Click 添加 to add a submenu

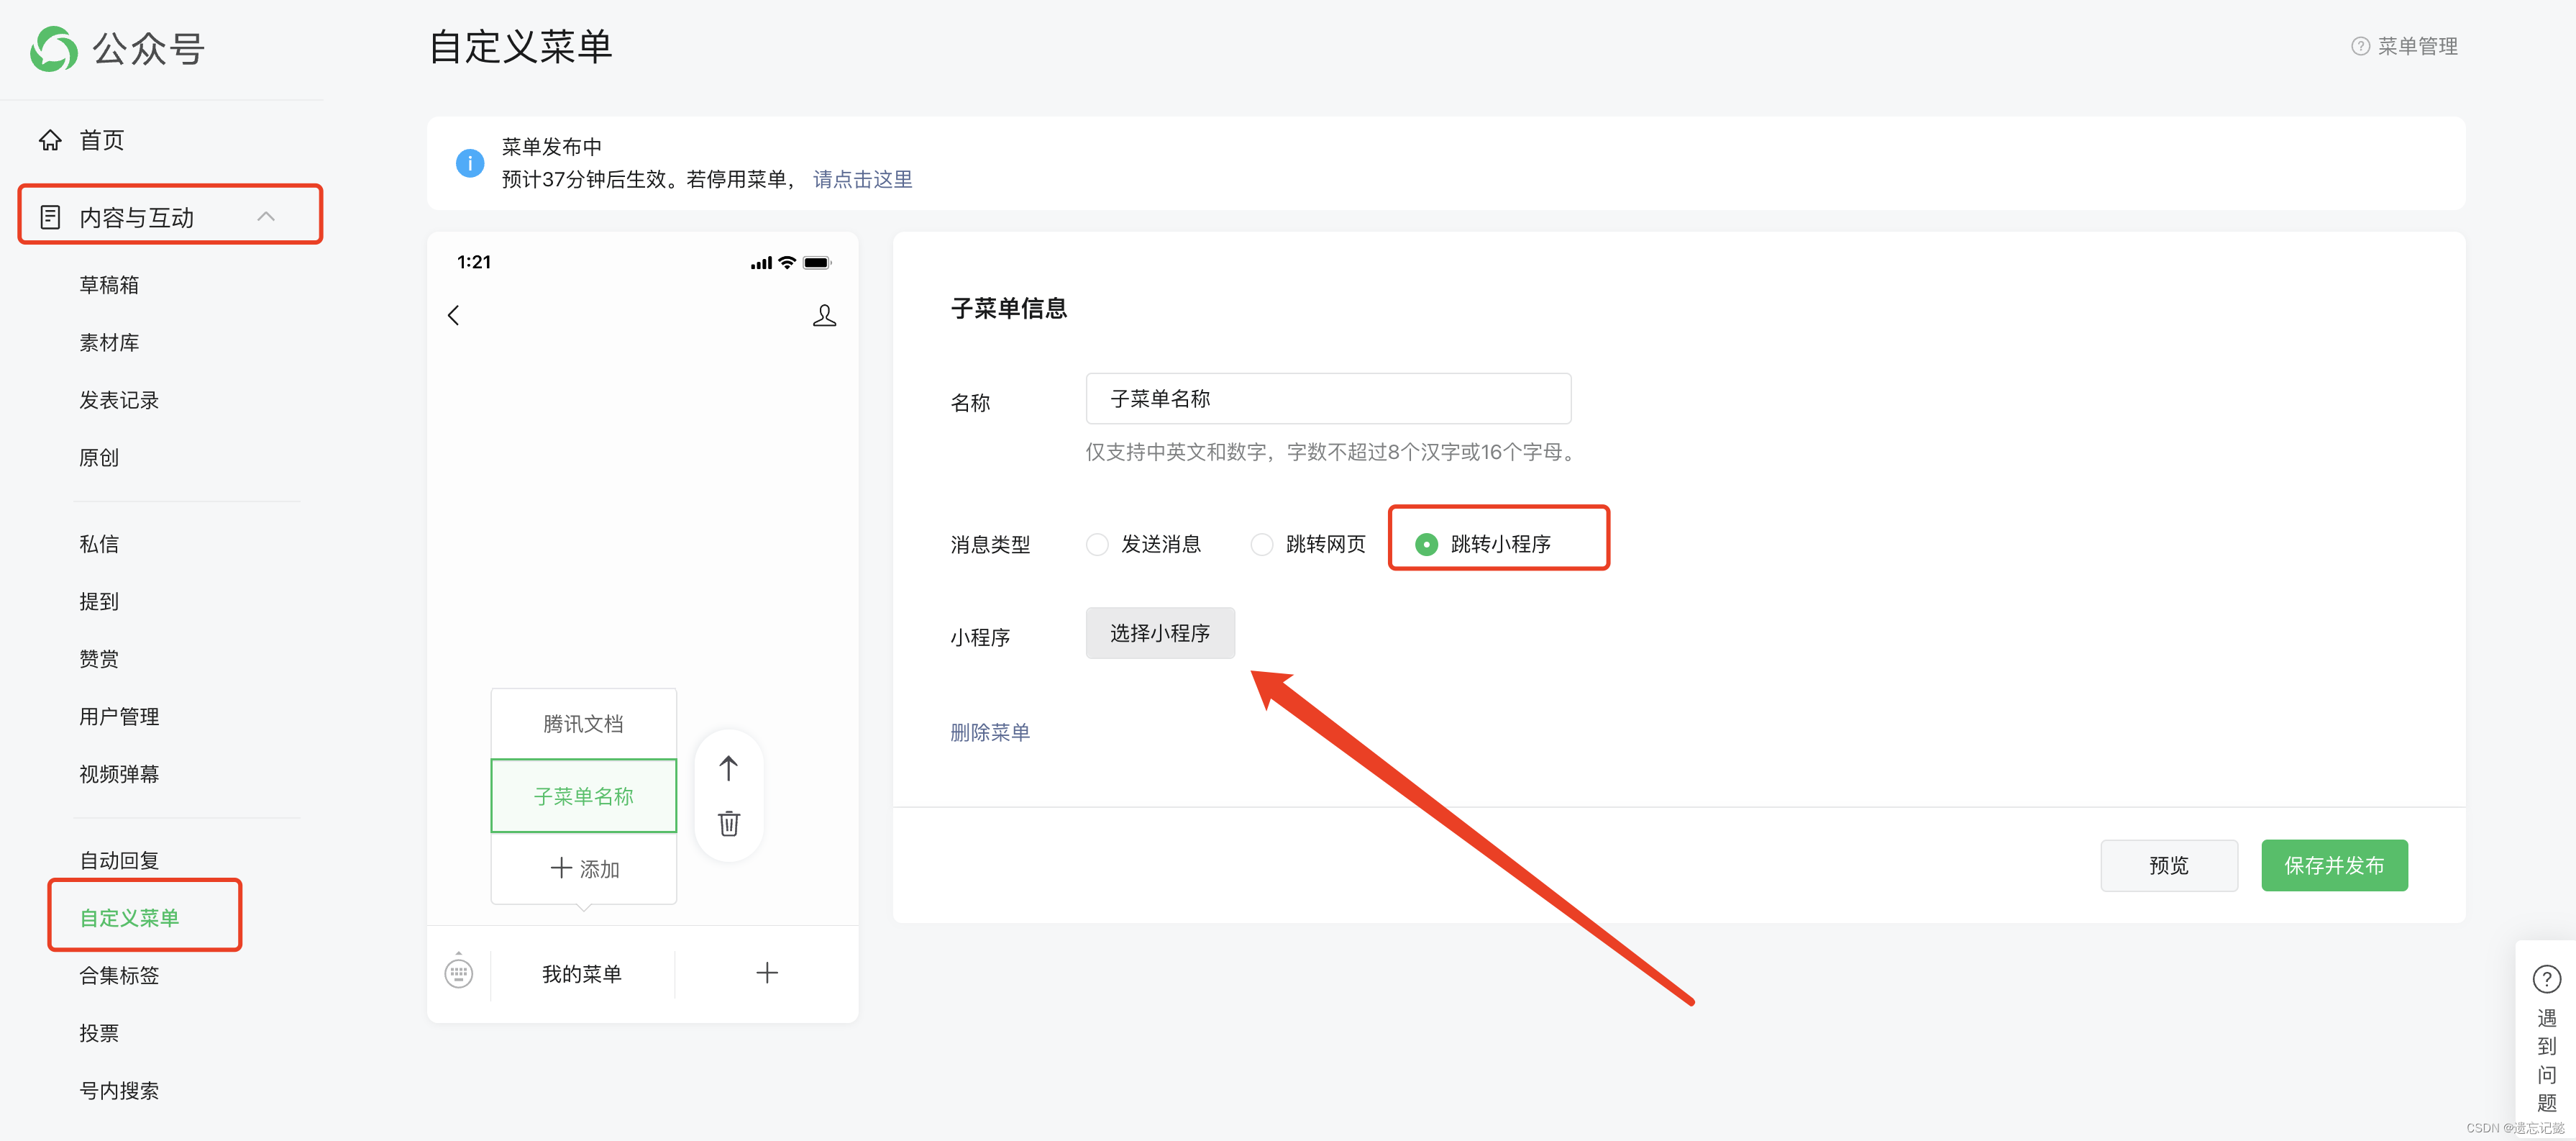(x=584, y=869)
